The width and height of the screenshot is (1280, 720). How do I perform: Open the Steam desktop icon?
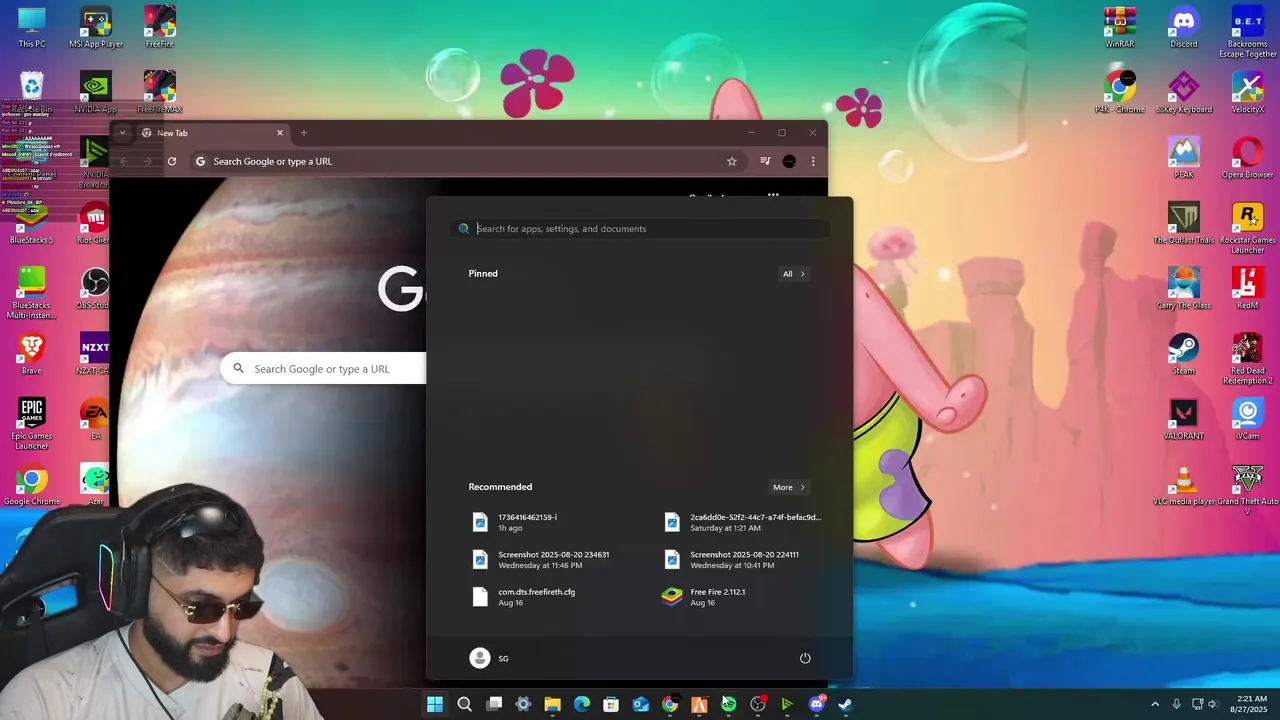click(x=1184, y=354)
